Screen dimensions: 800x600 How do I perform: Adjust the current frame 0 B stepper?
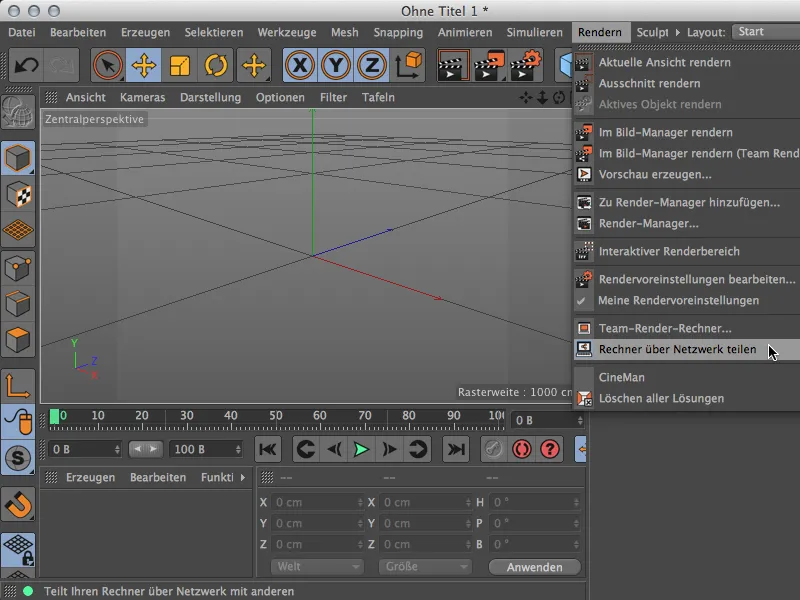click(x=580, y=420)
